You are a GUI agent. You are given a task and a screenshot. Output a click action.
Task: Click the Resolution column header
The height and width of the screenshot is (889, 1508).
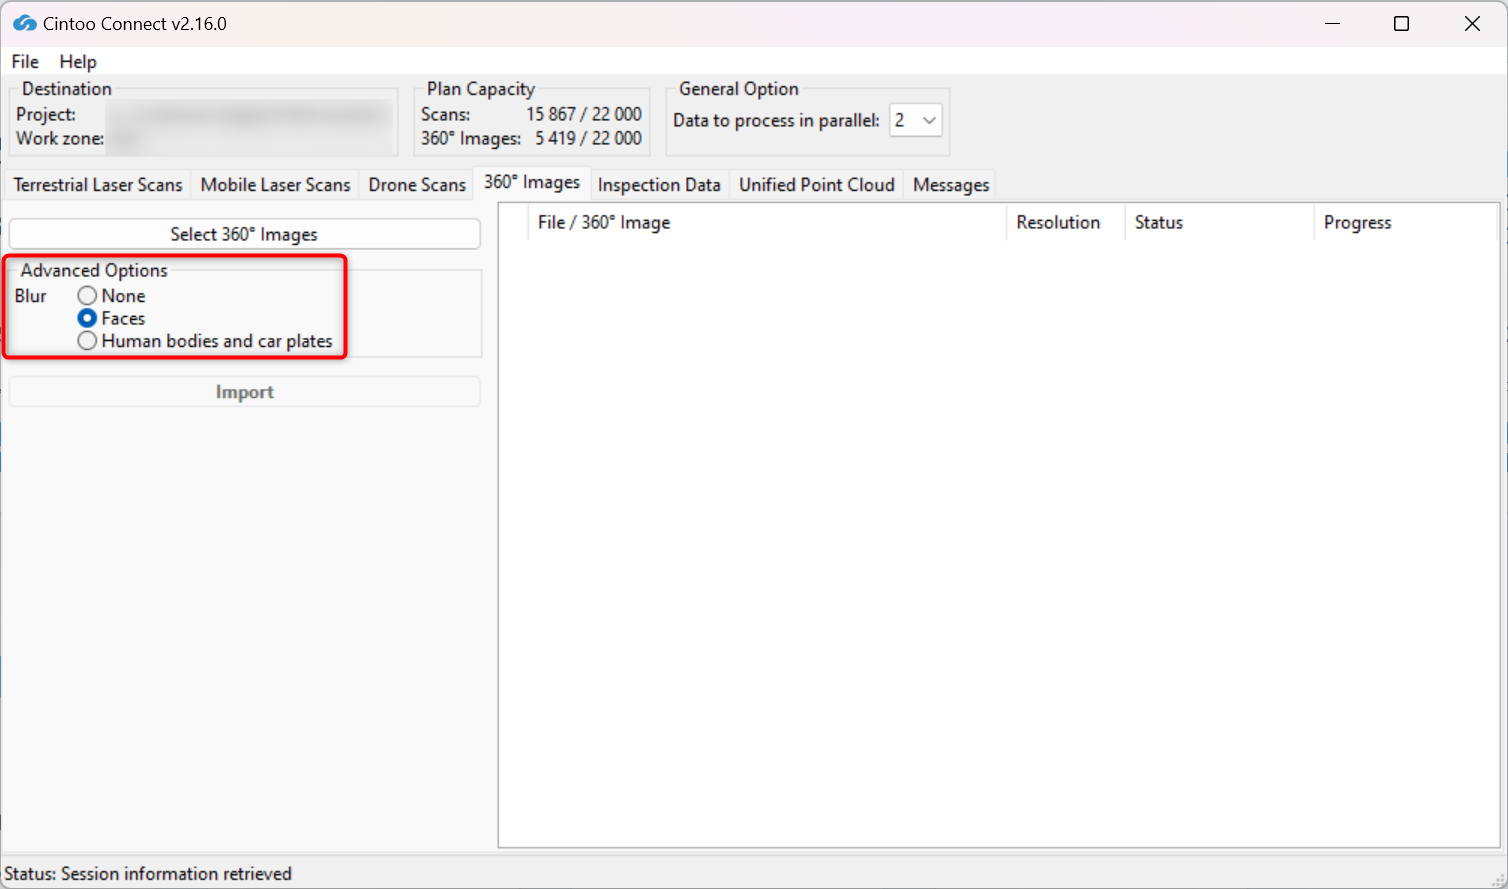[x=1066, y=222]
